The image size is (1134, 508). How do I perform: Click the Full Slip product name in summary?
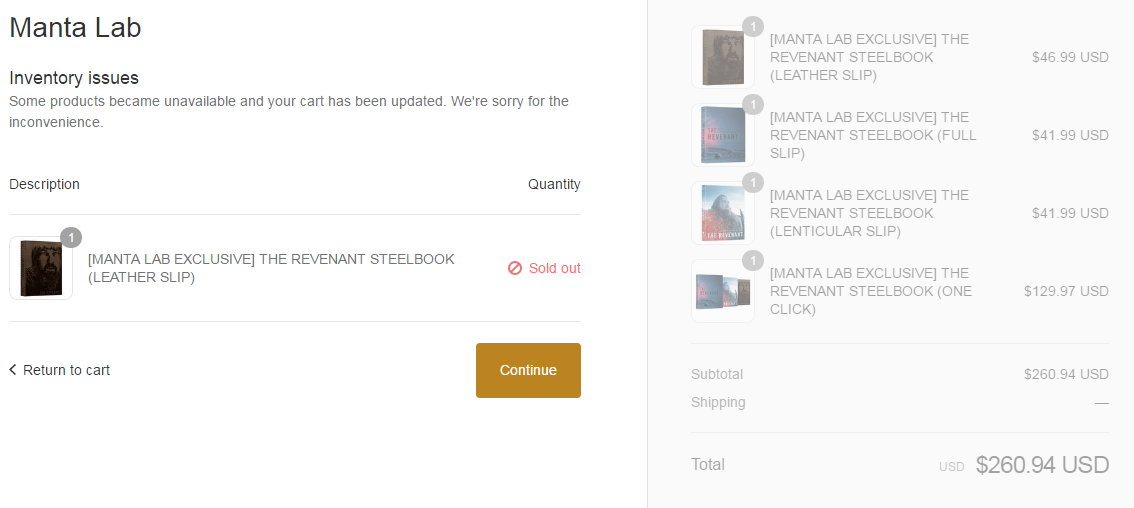pyautogui.click(x=872, y=135)
